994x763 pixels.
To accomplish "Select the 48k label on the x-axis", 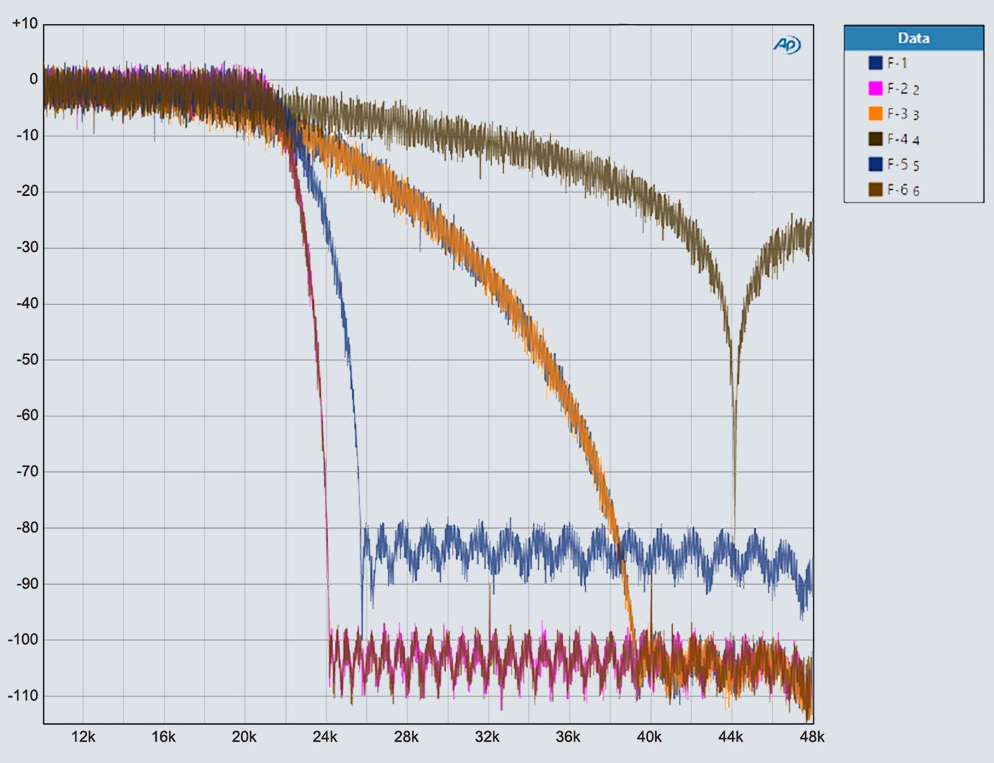I will pyautogui.click(x=812, y=738).
